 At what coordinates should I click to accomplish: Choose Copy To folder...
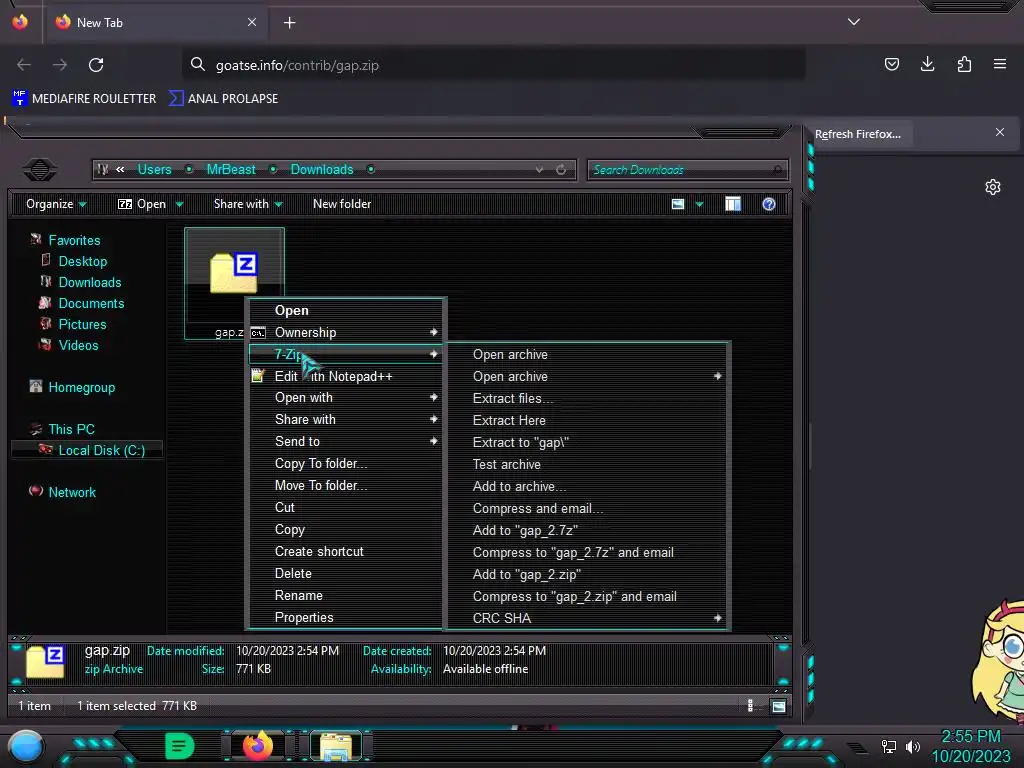pos(346,464)
